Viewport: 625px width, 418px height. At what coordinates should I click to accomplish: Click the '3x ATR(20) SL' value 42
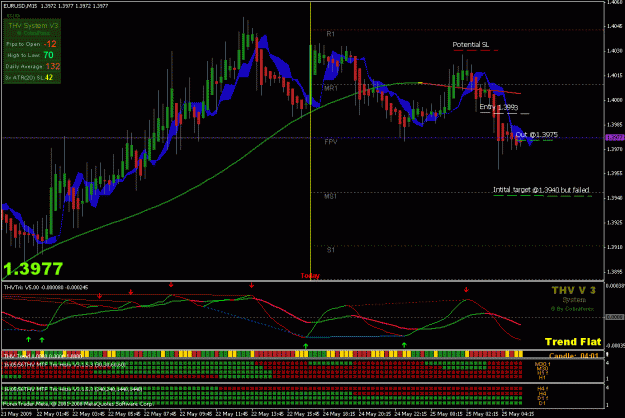click(x=49, y=77)
